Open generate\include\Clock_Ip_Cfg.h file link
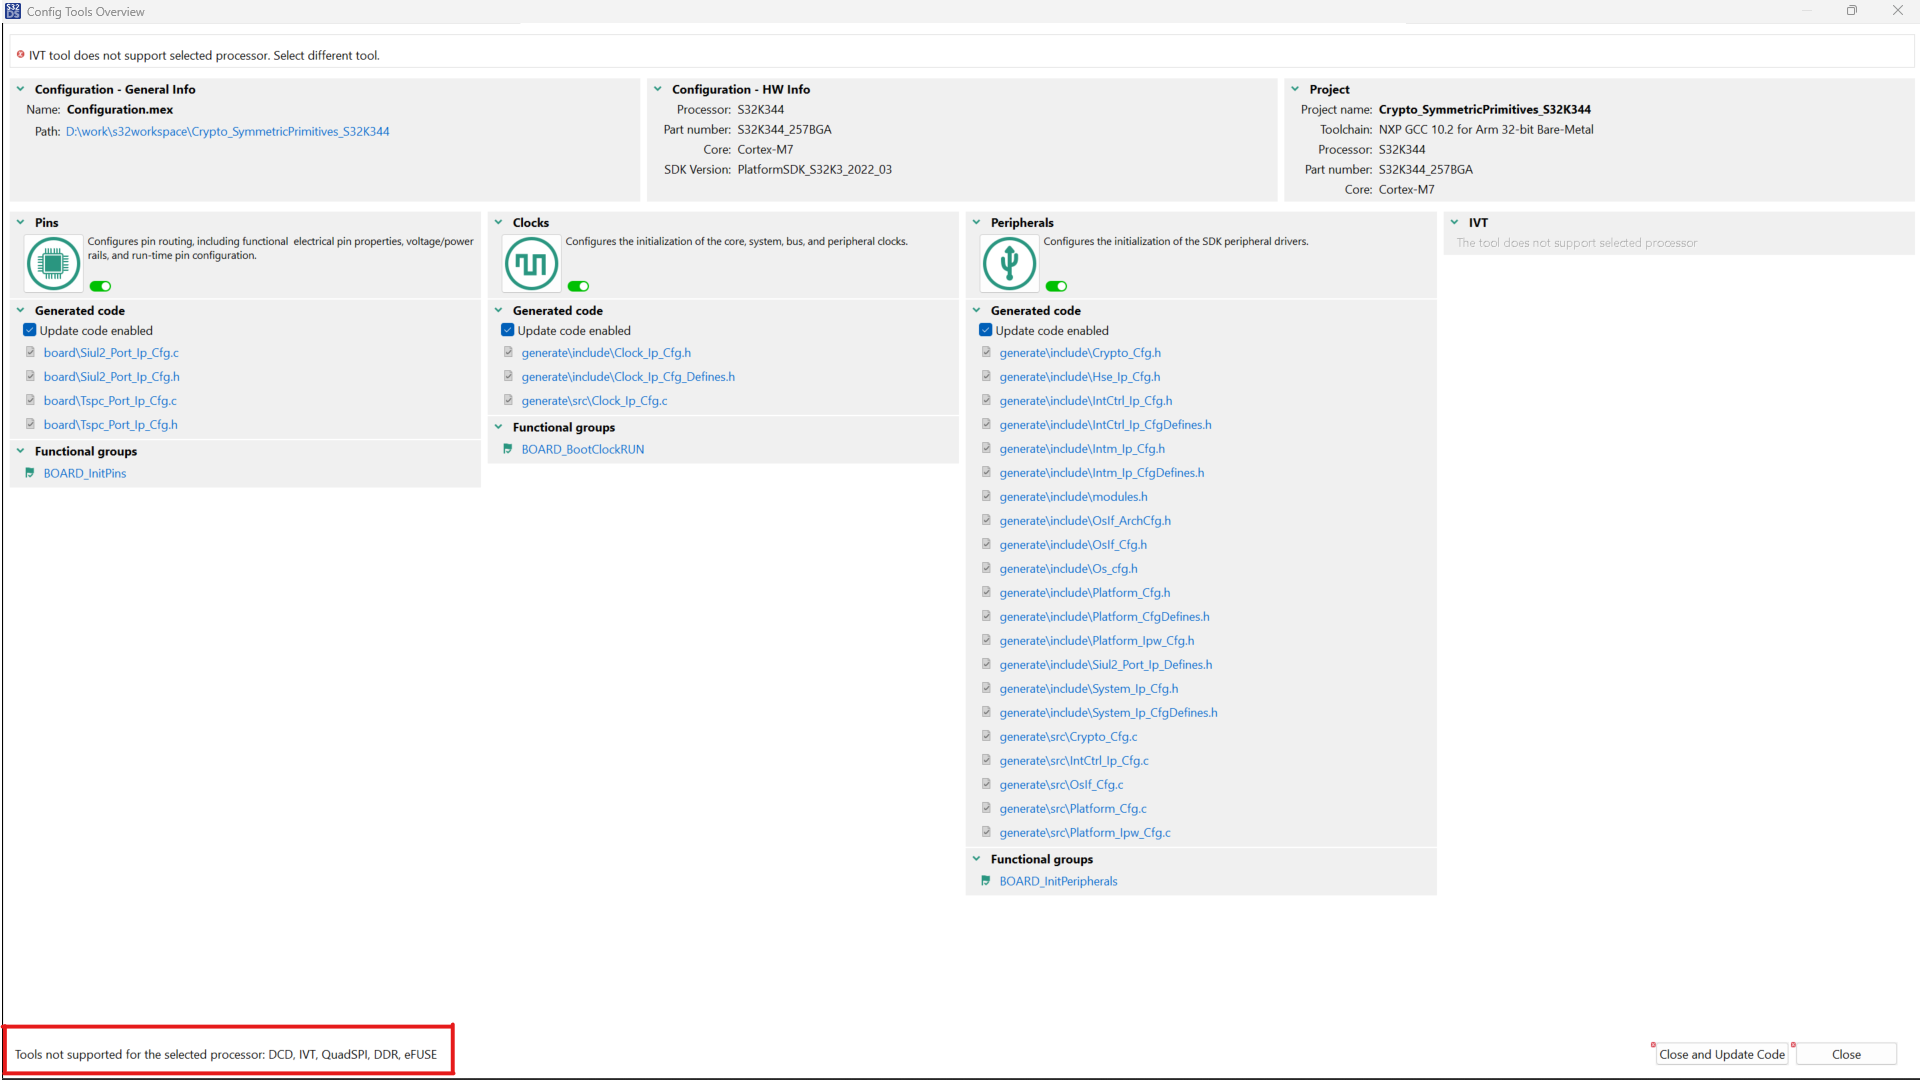This screenshot has width=1920, height=1080. 606,353
